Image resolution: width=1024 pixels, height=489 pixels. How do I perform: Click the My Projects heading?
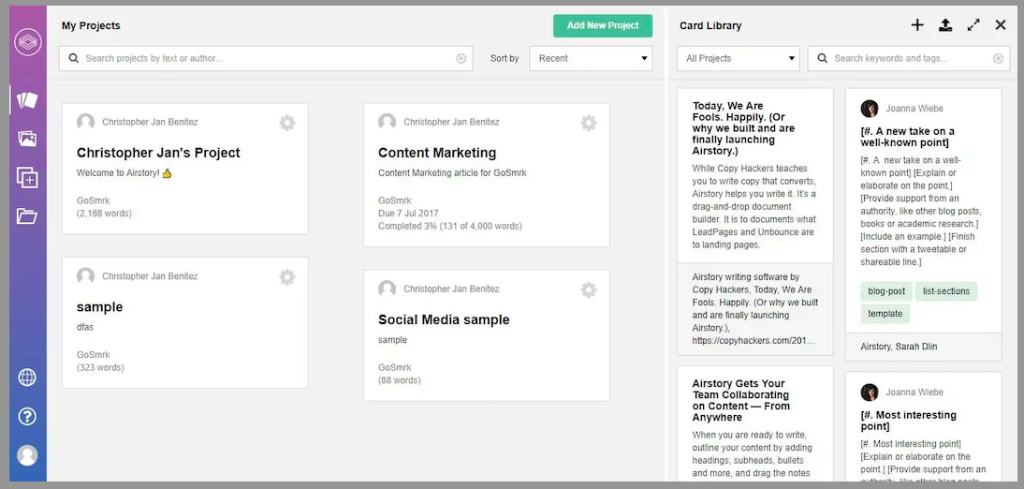[91, 25]
